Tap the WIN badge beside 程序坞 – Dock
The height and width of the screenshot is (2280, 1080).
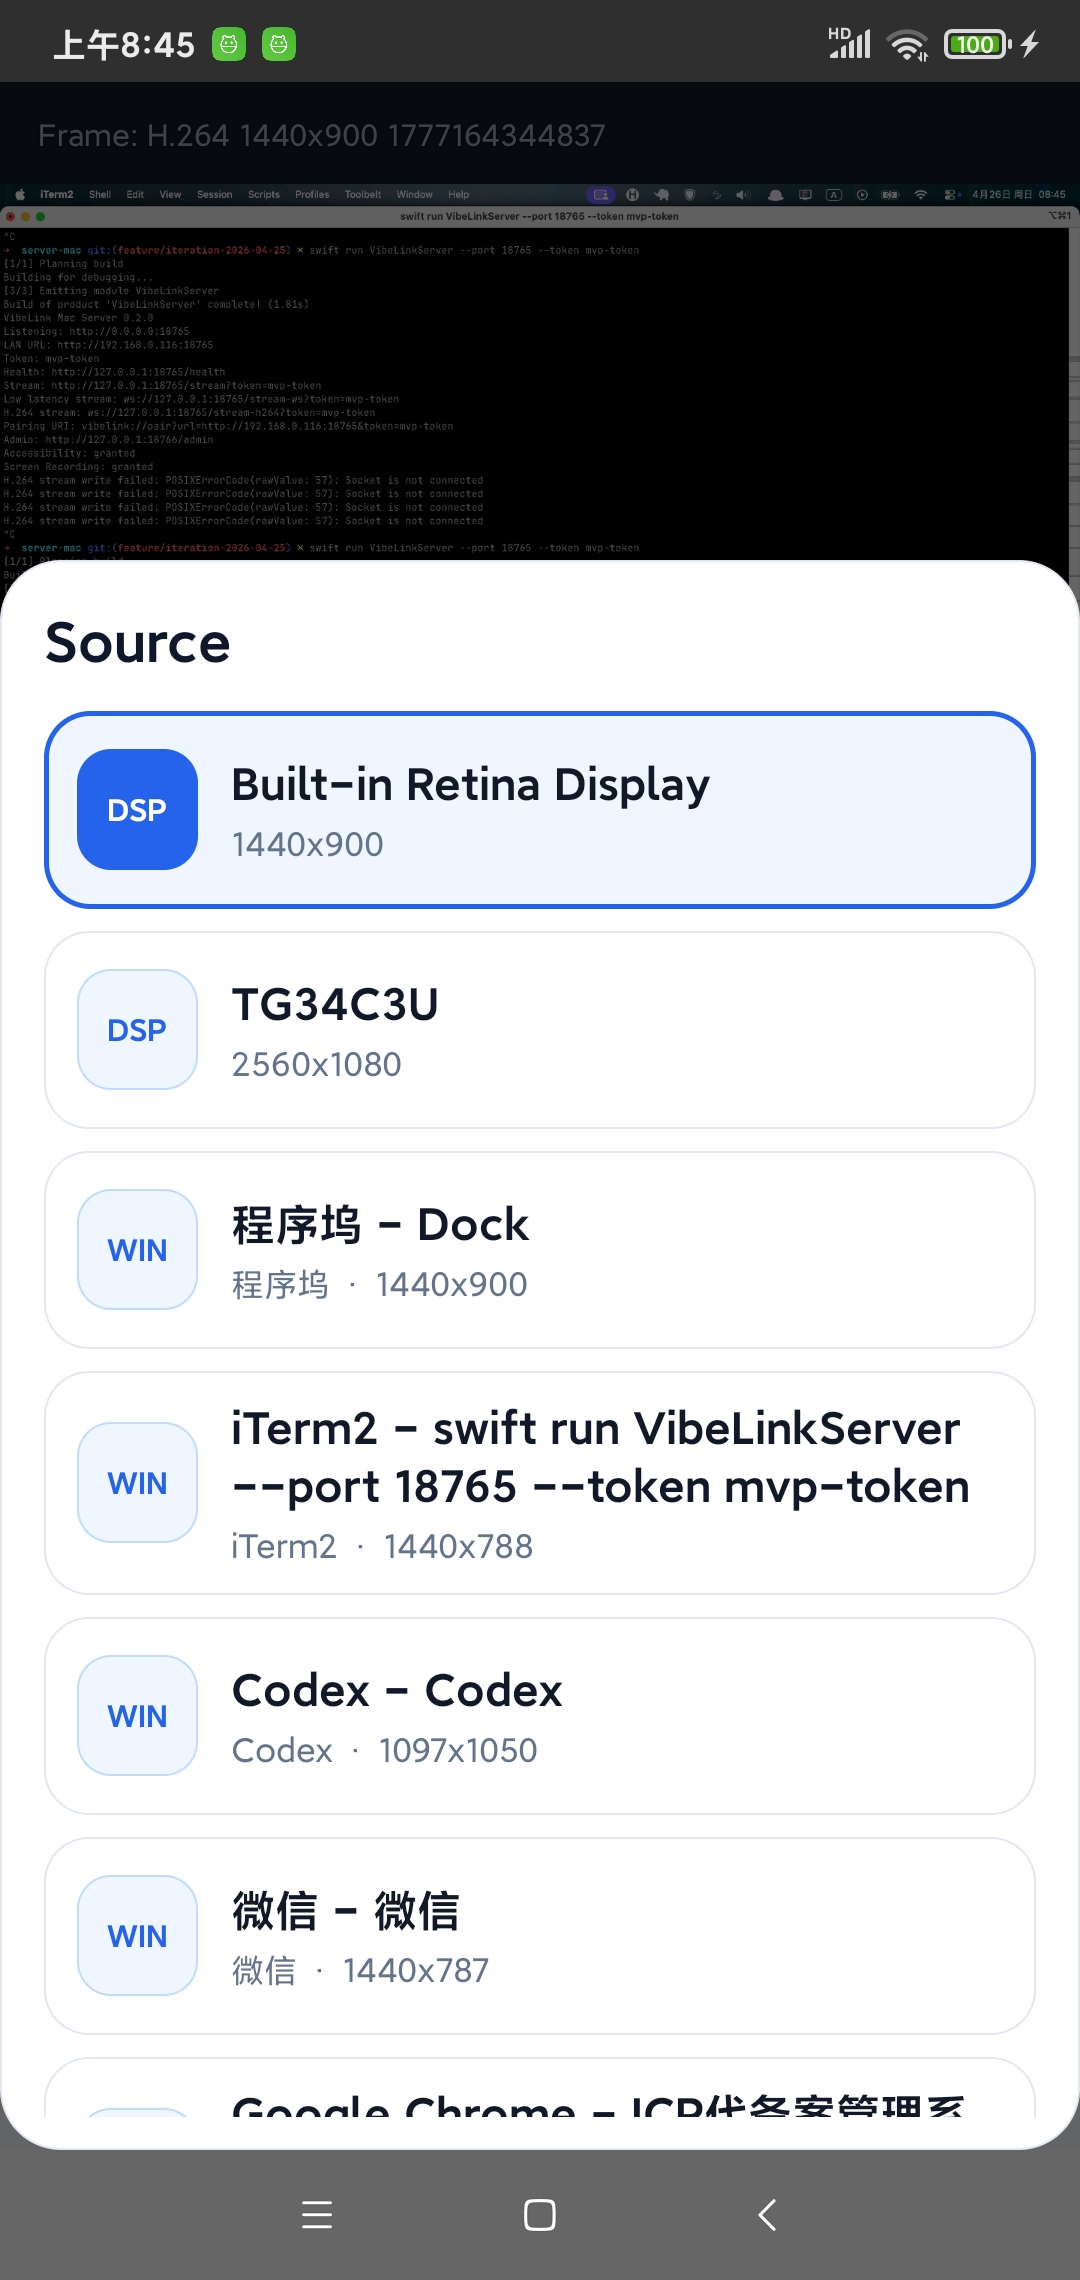138,1249
